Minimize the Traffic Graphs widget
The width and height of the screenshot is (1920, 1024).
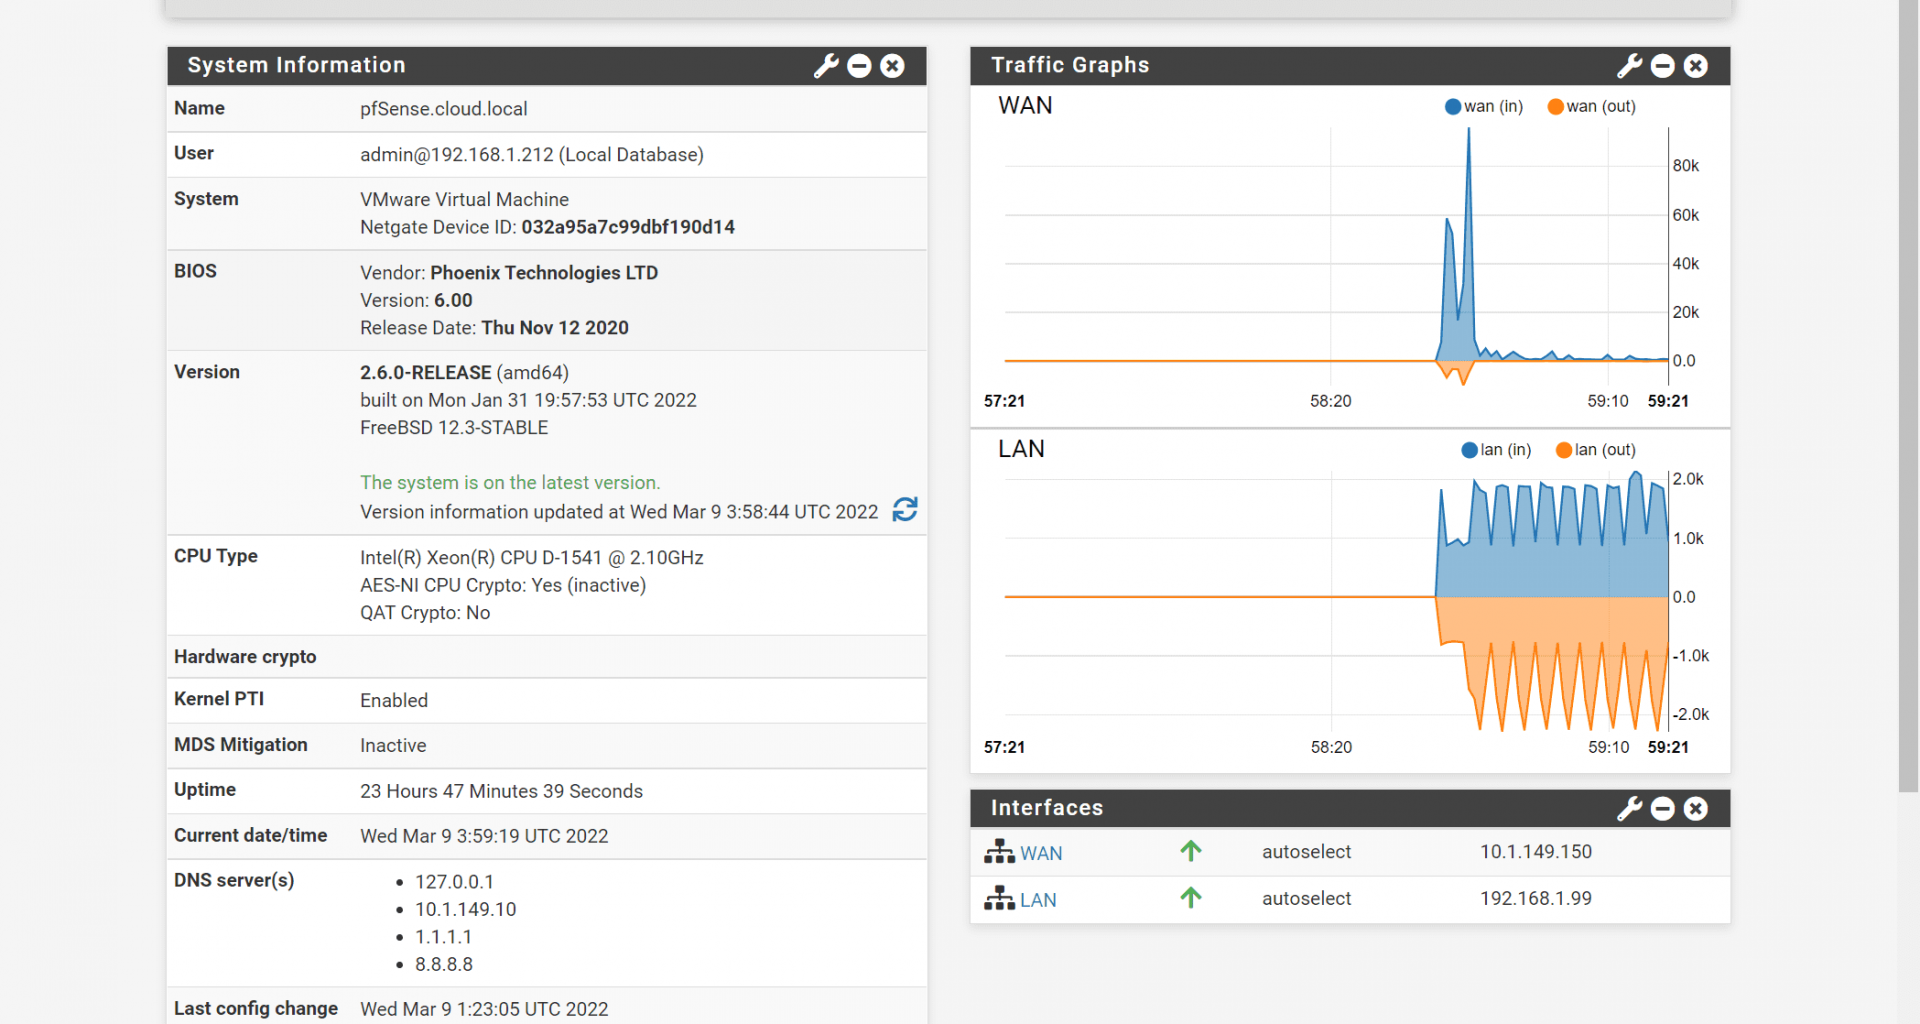pos(1662,66)
